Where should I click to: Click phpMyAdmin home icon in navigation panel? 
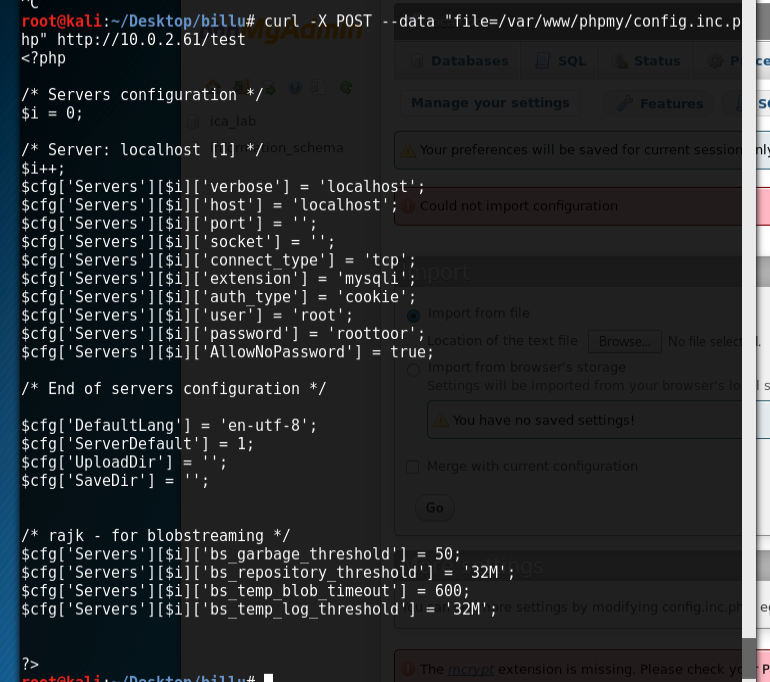click(213, 87)
